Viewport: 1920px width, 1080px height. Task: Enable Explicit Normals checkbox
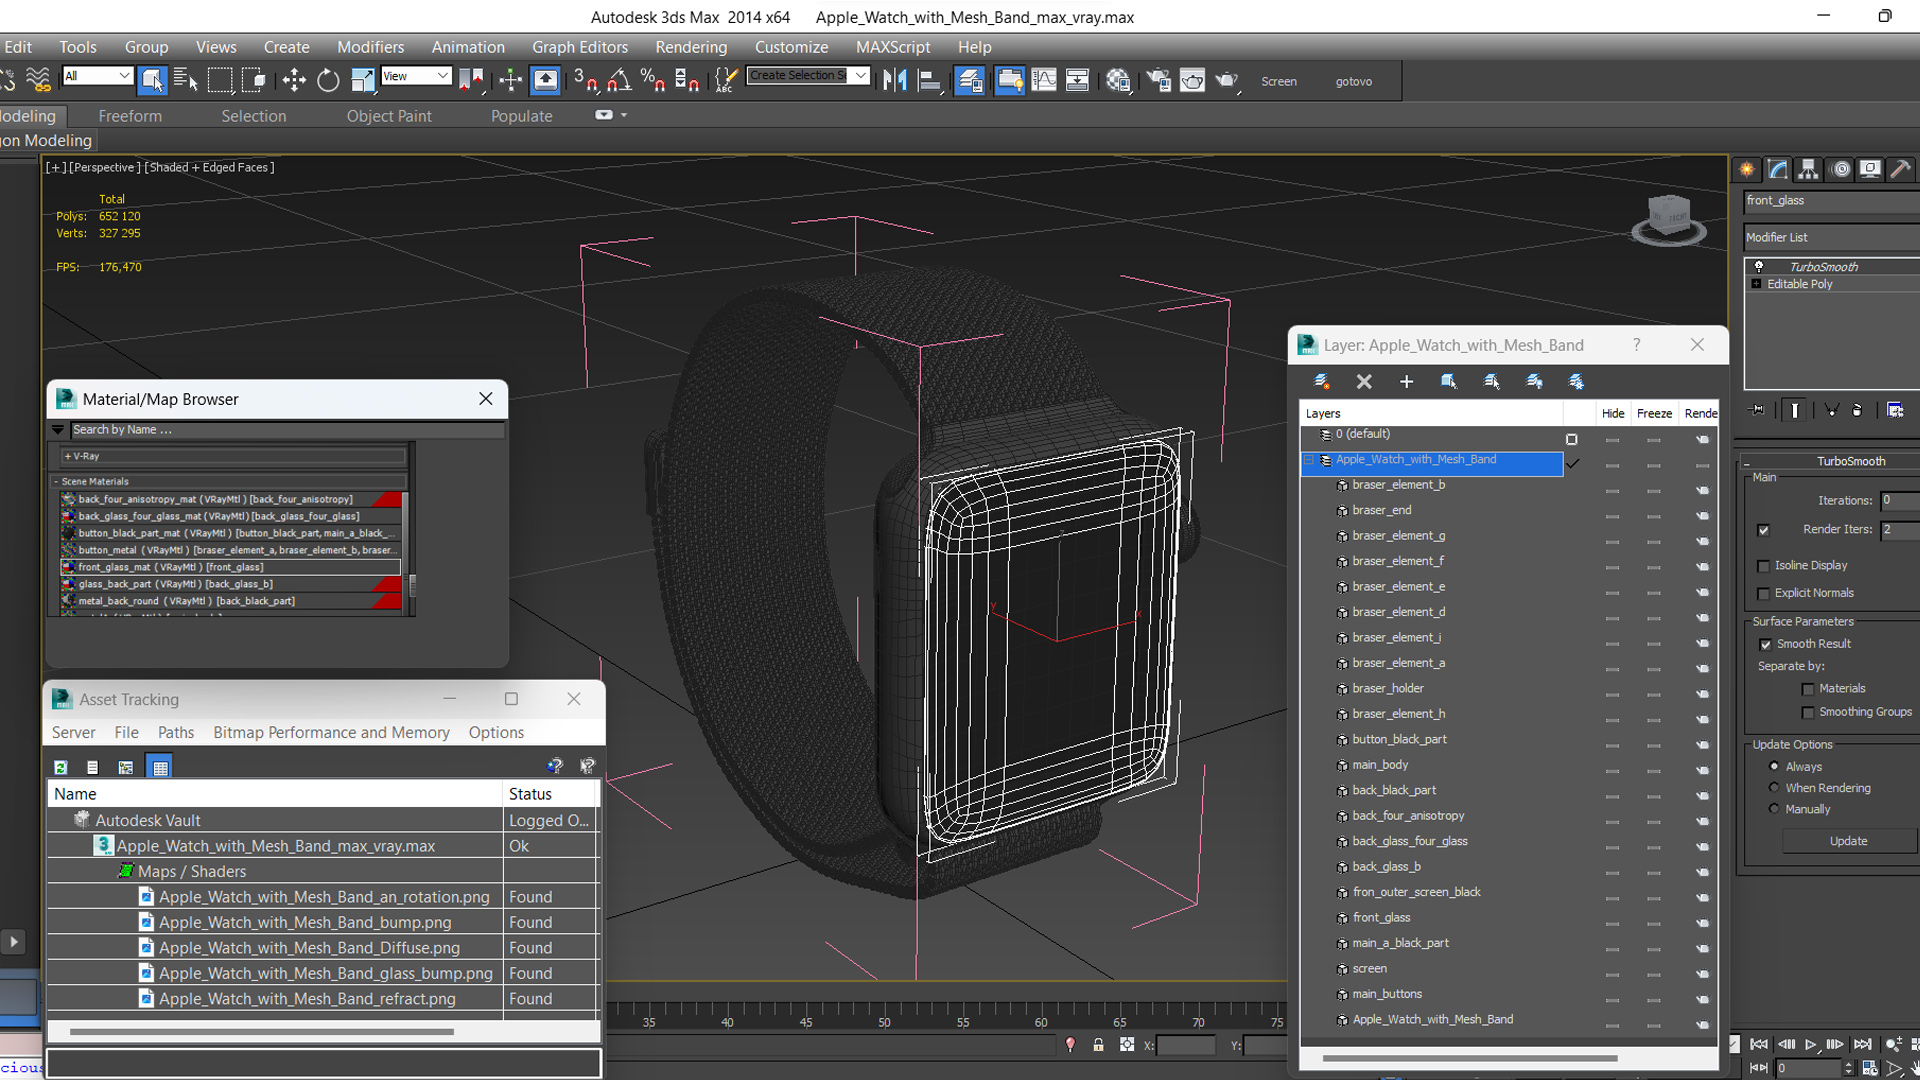pos(1764,594)
